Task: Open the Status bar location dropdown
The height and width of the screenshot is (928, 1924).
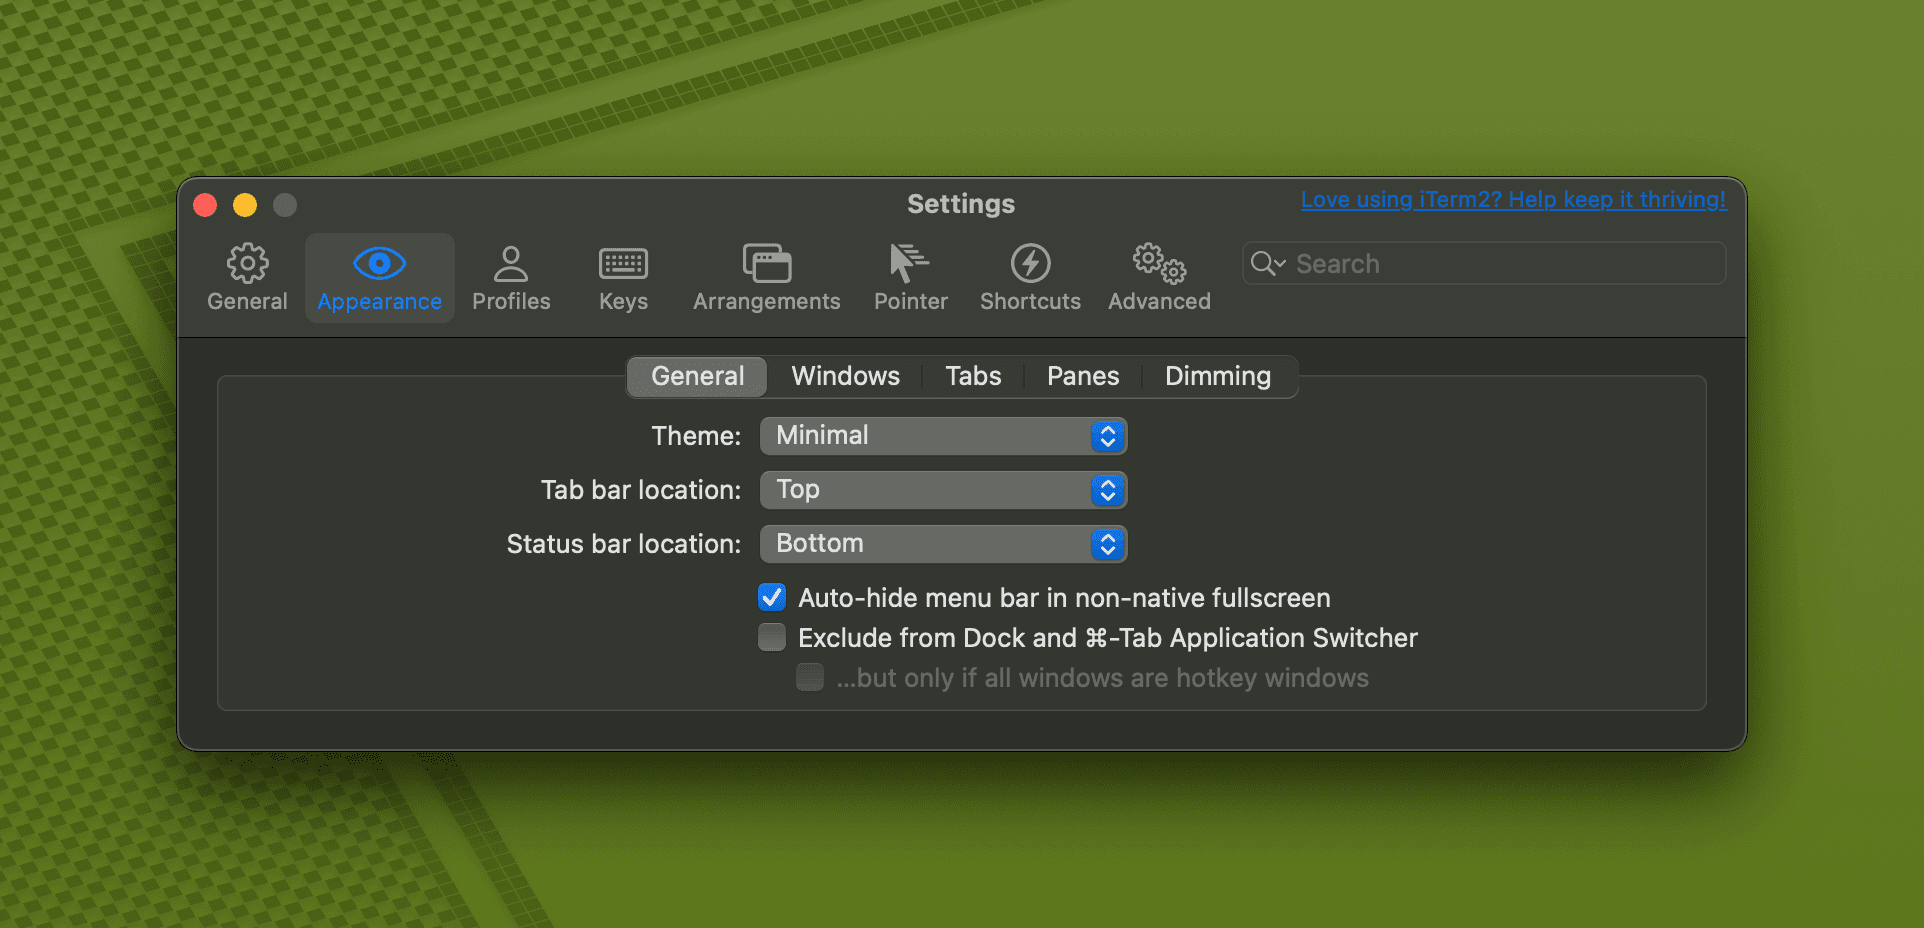Action: point(943,544)
